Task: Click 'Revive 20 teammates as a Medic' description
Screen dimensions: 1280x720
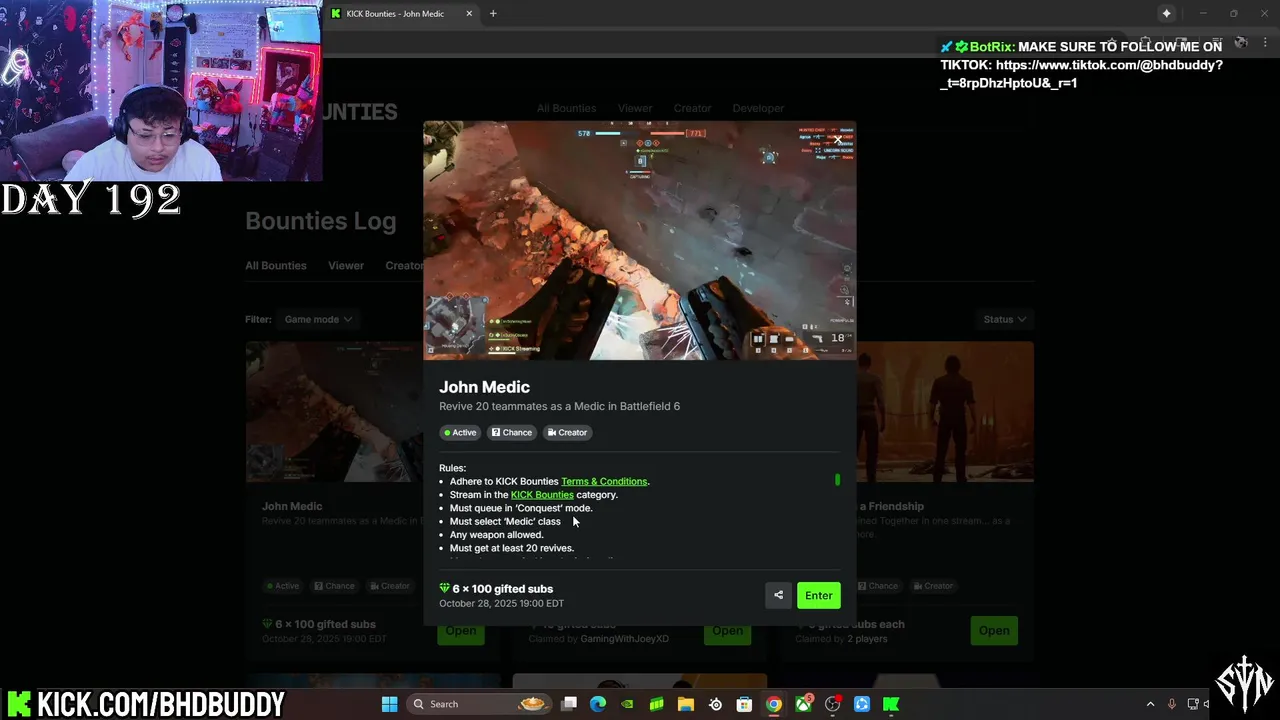Action: (559, 406)
